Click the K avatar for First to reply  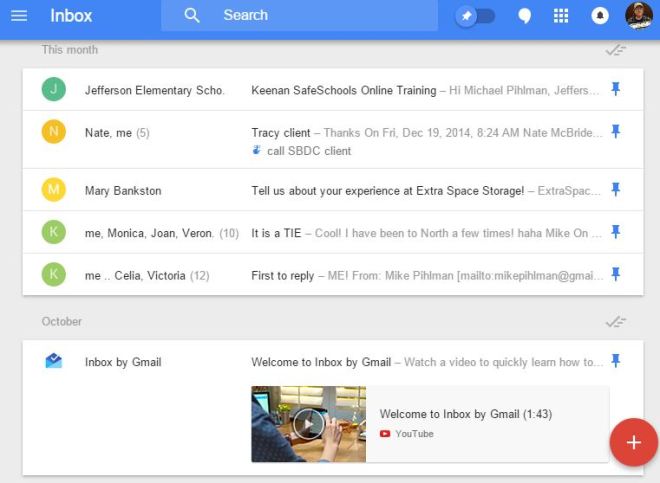53,274
